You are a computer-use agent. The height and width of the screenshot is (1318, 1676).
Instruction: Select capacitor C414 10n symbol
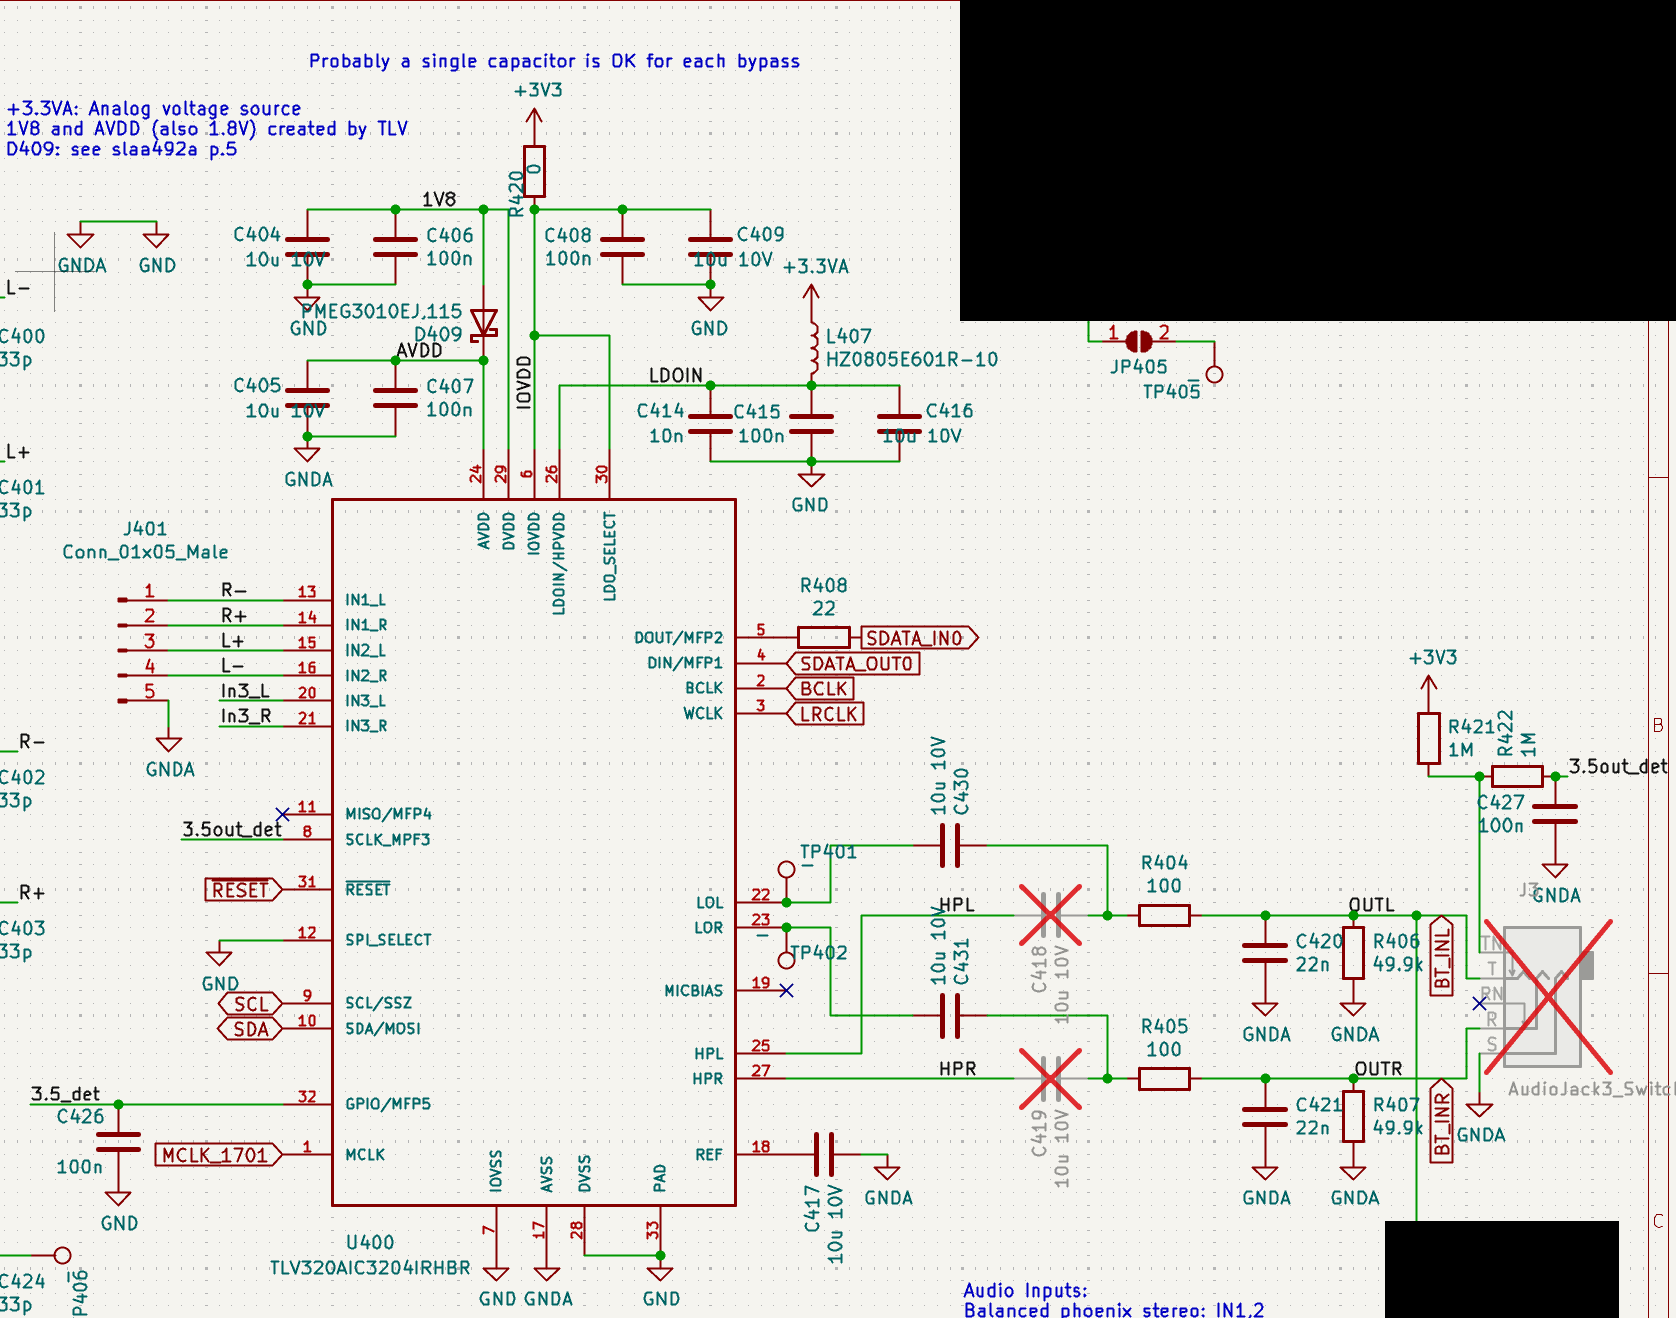tap(710, 424)
